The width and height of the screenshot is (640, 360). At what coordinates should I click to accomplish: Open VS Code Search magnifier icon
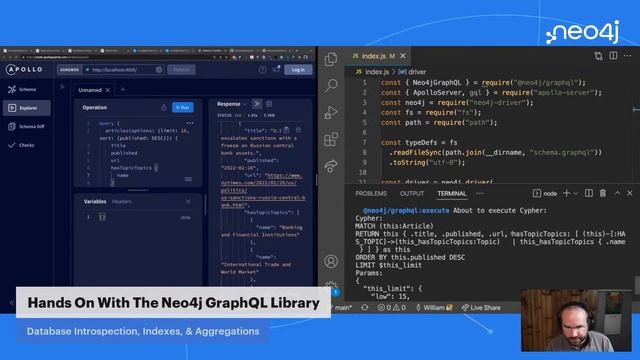tap(331, 85)
